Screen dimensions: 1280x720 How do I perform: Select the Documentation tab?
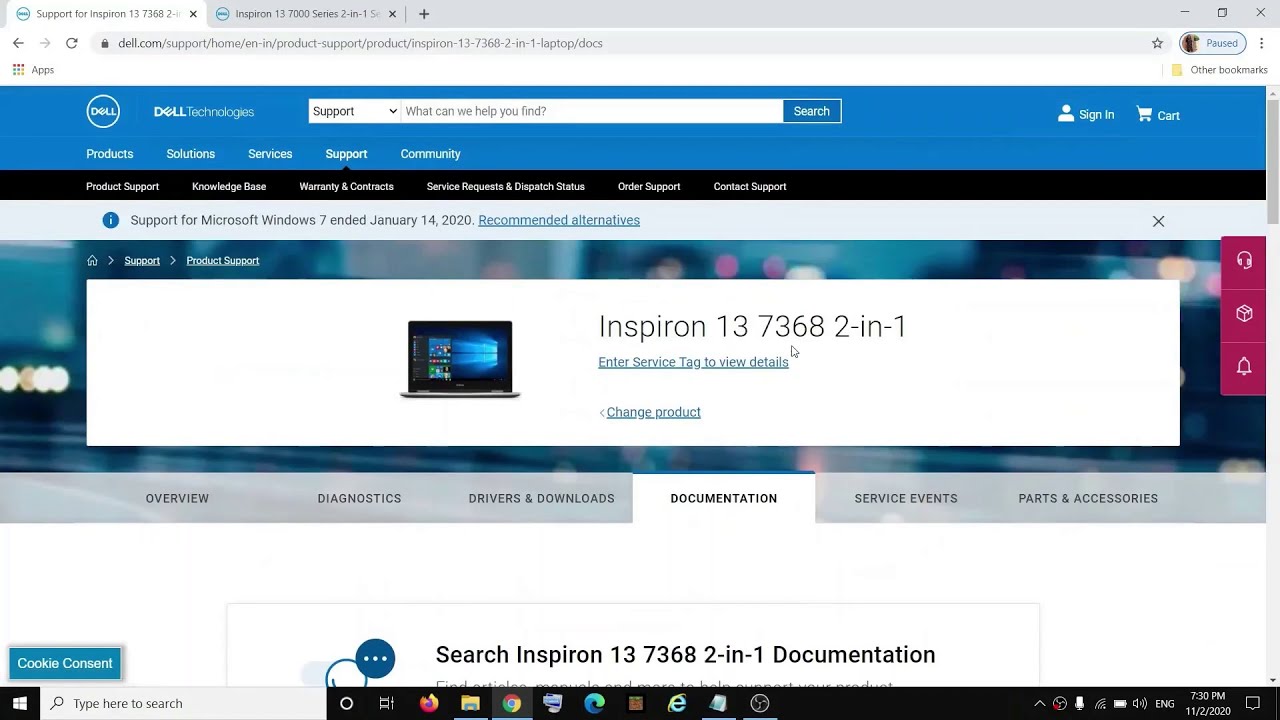724,498
